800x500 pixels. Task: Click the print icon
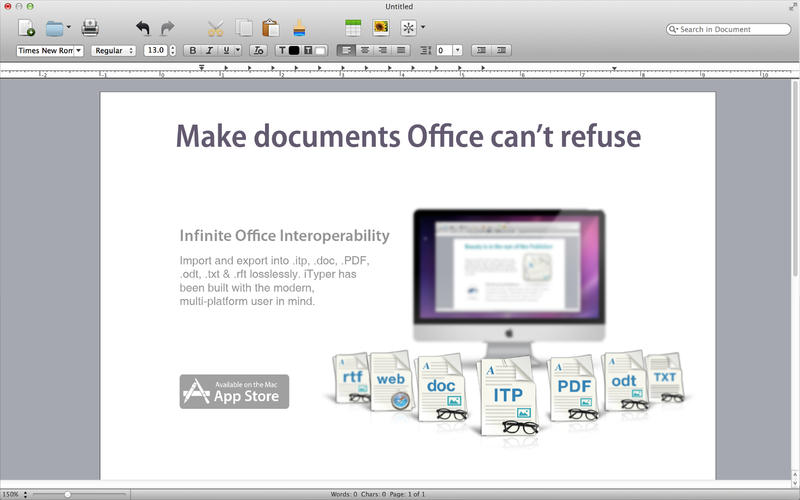pos(90,28)
